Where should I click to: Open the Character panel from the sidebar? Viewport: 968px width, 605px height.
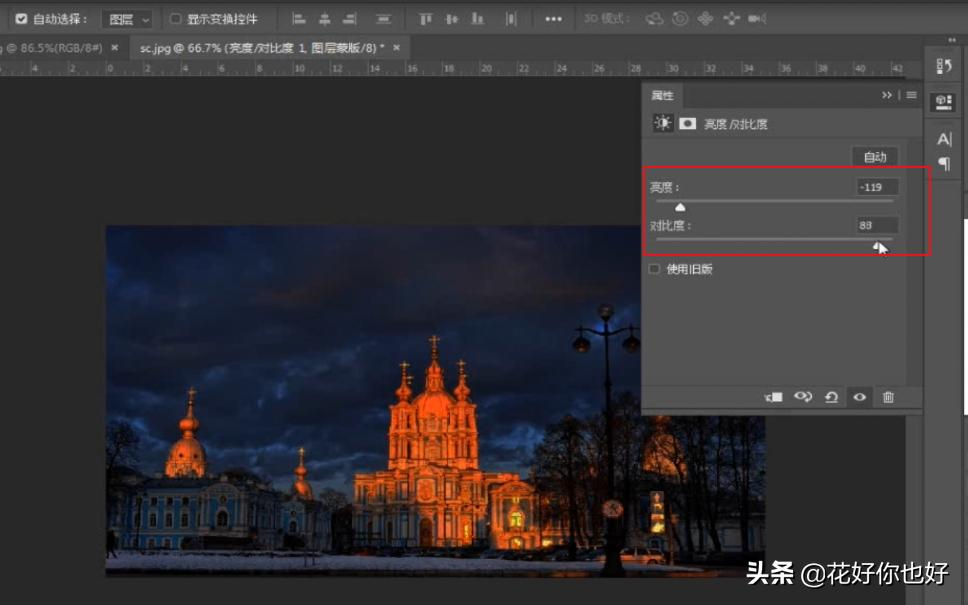[943, 140]
